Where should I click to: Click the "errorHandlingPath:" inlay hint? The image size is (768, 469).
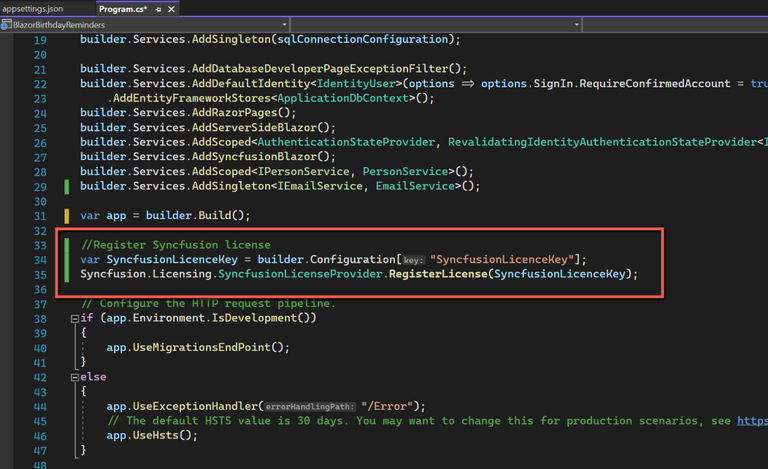coord(311,406)
